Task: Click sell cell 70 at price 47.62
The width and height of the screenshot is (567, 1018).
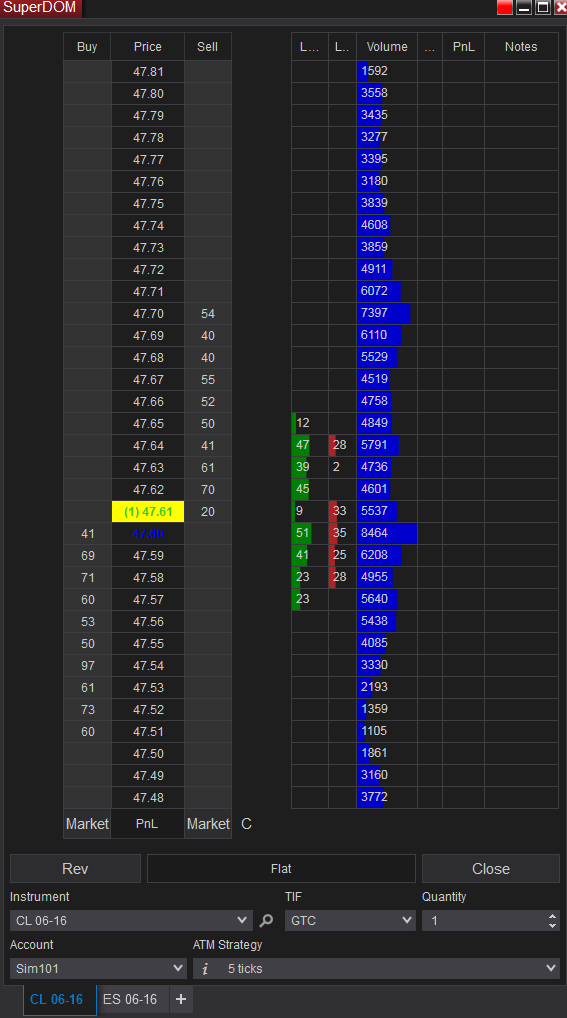Action: [x=208, y=490]
